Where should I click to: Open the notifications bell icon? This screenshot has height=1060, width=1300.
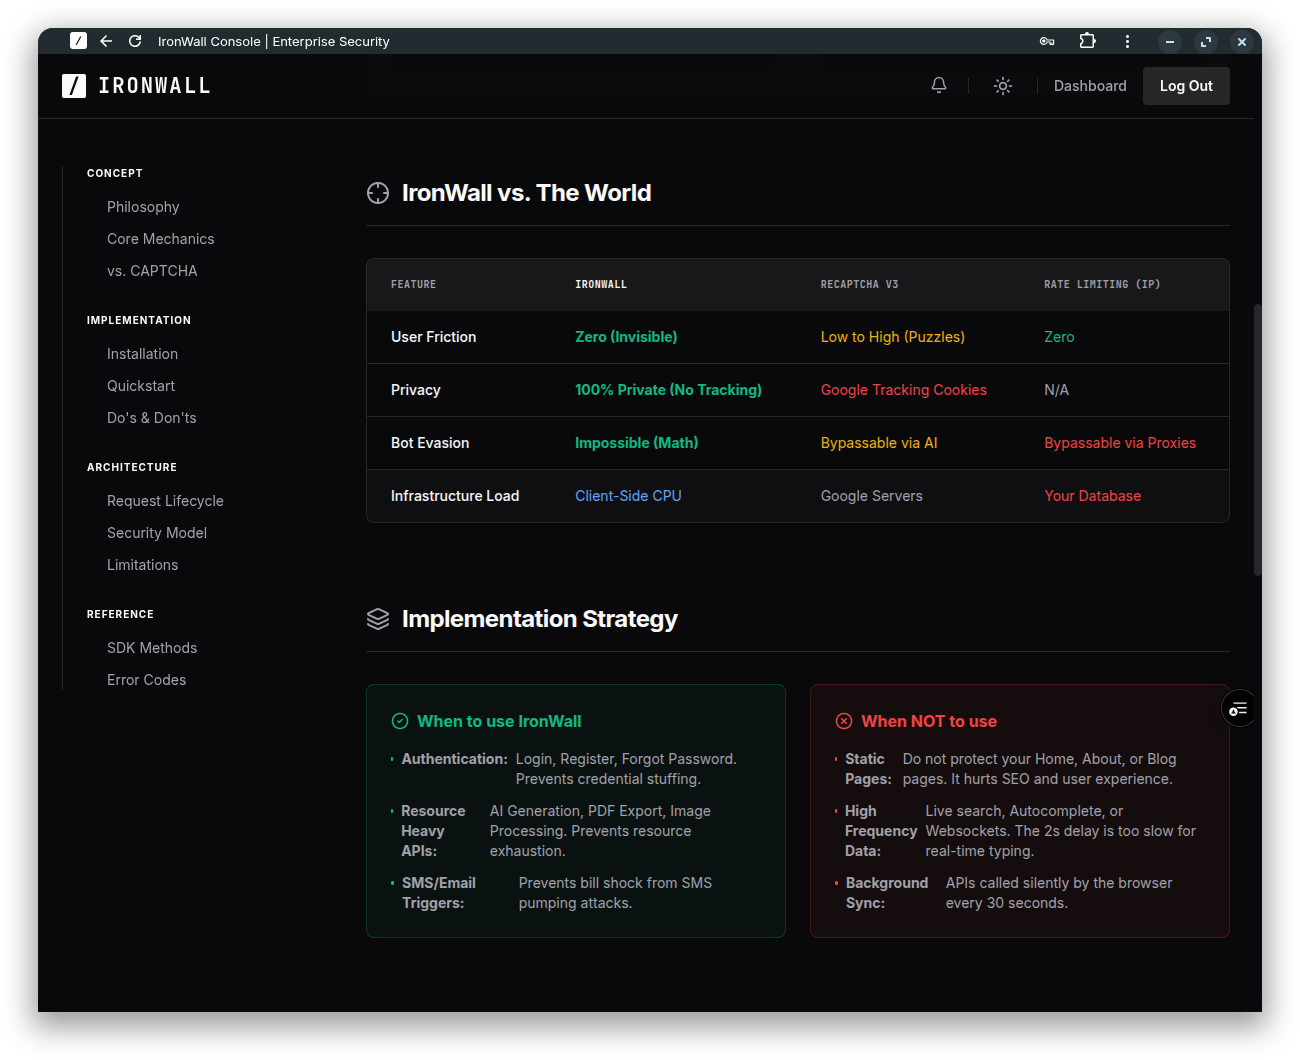(x=938, y=85)
